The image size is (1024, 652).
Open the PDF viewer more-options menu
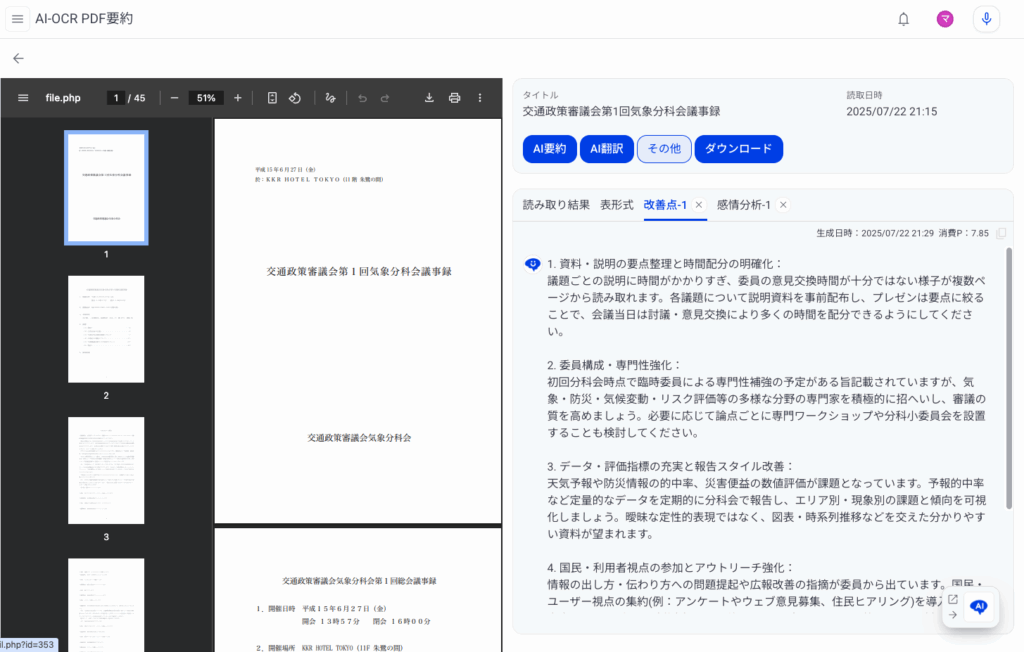[480, 98]
